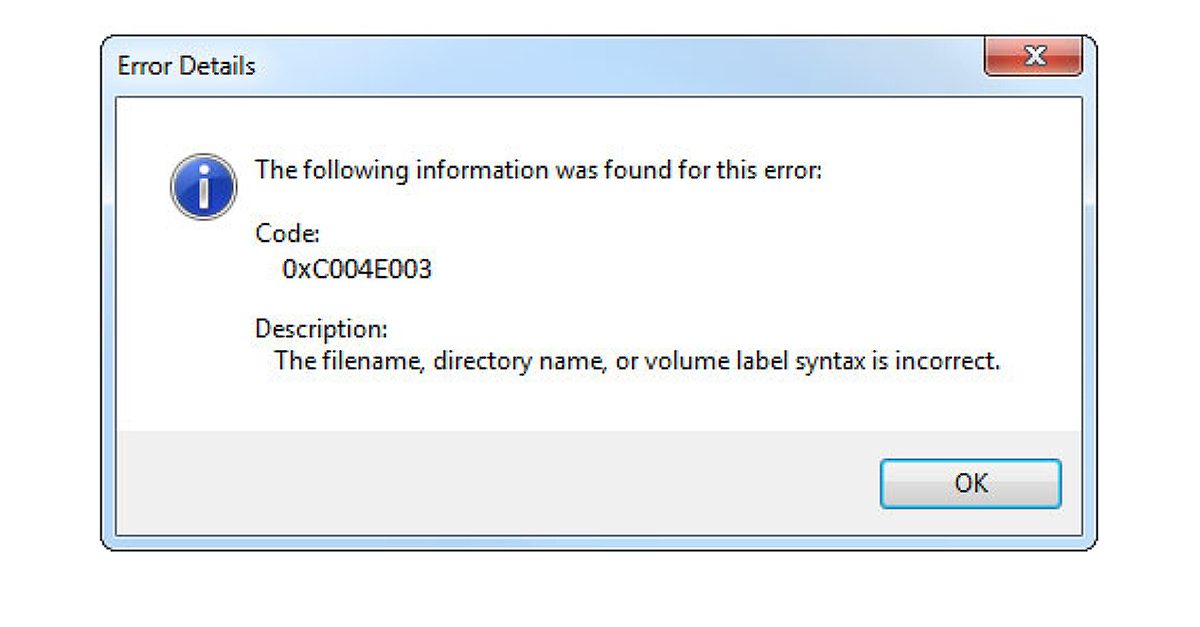Click "volume label" in the description text
1200x627 pixels.
[x=713, y=361]
